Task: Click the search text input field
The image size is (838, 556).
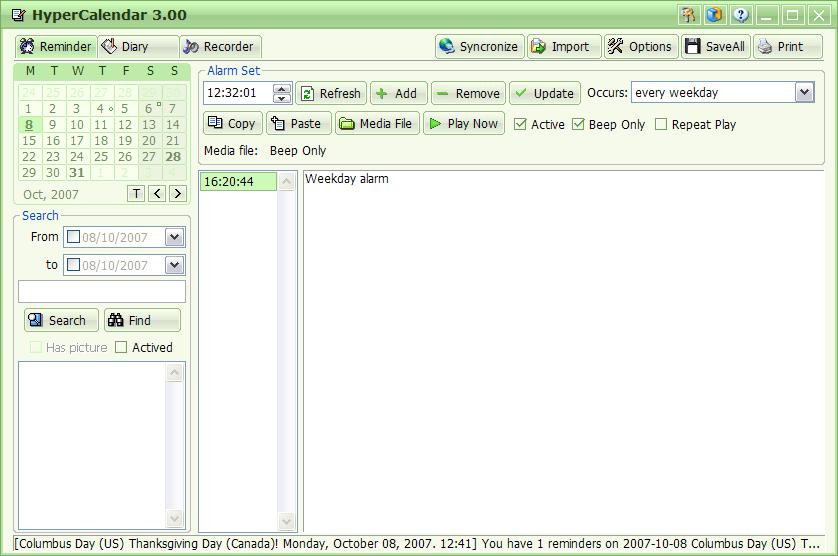Action: coord(102,292)
